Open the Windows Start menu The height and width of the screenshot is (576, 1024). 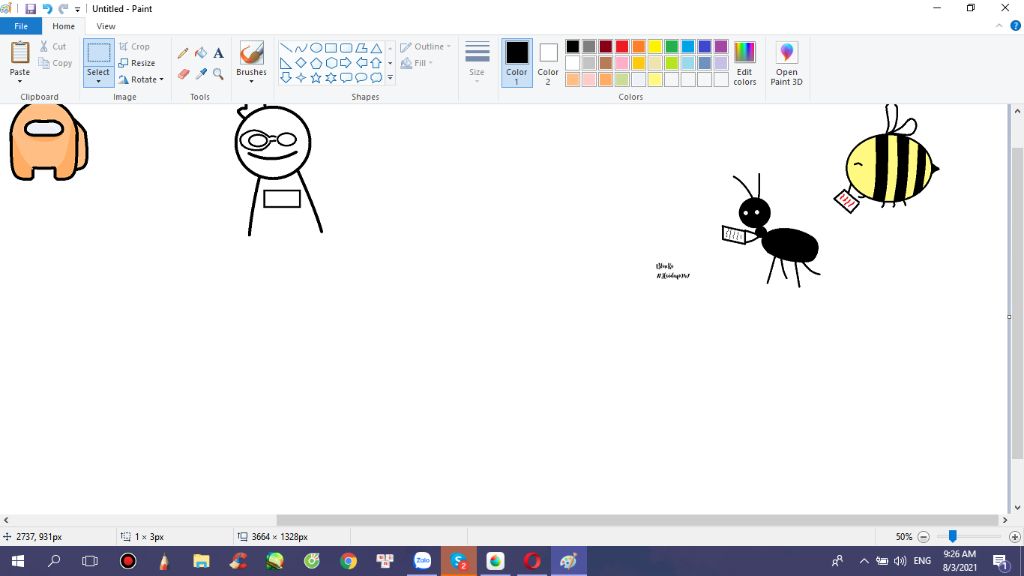click(18, 561)
